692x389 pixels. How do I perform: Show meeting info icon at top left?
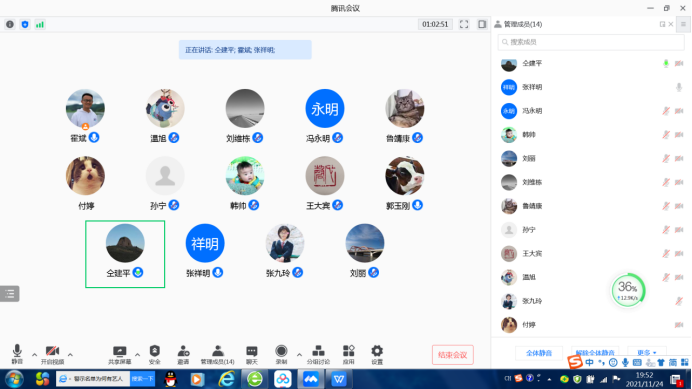point(10,24)
